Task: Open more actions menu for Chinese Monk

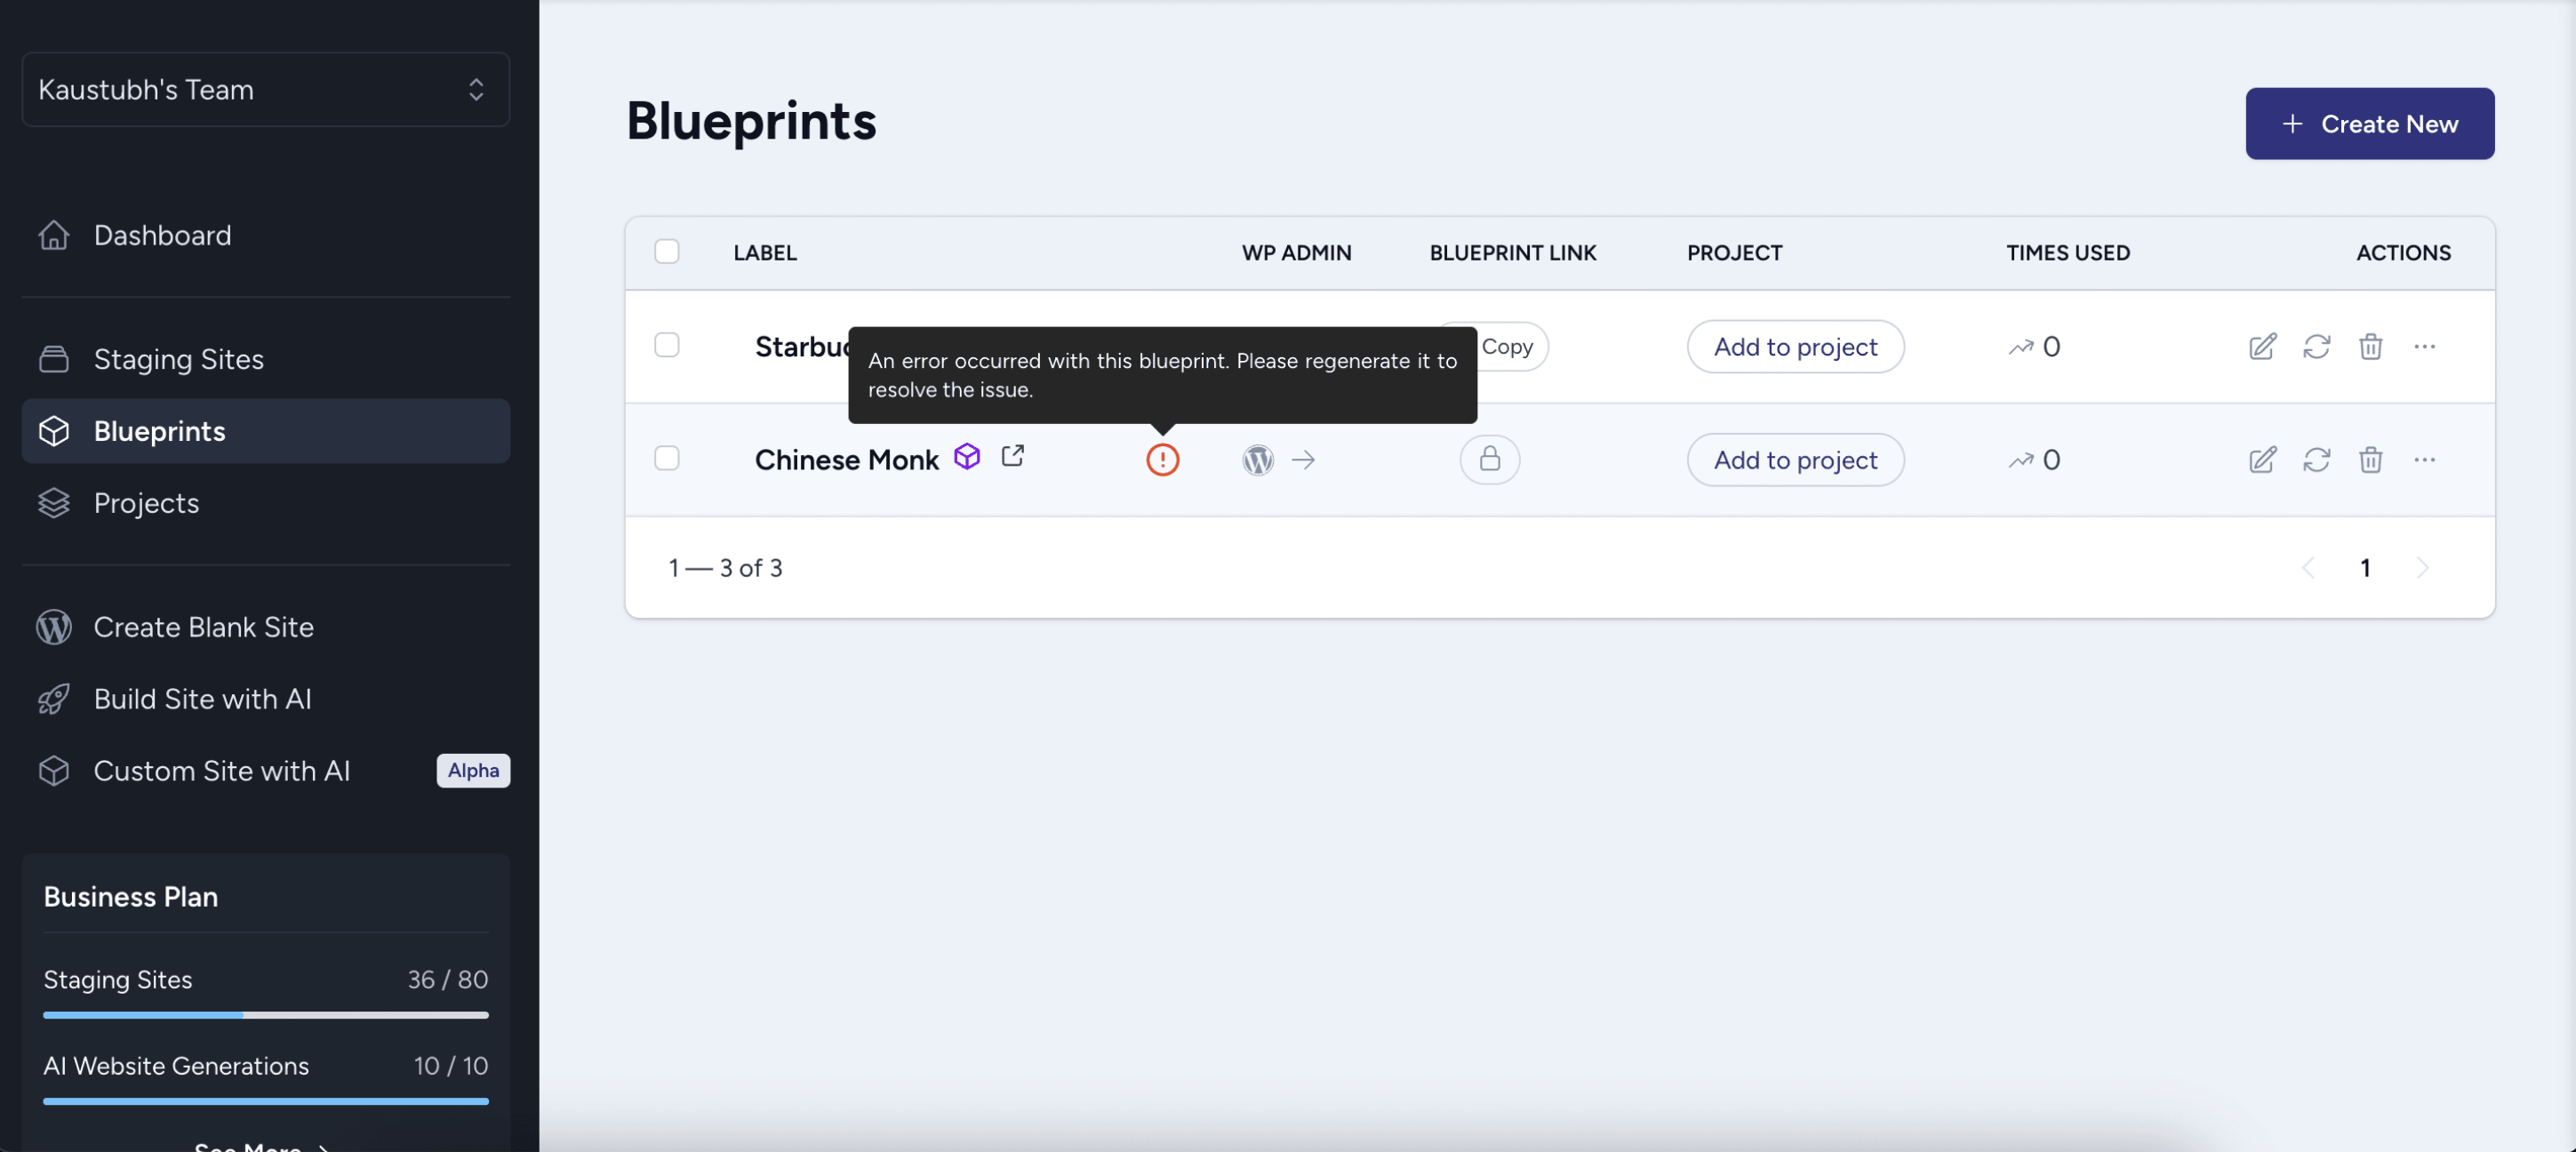Action: point(2424,460)
